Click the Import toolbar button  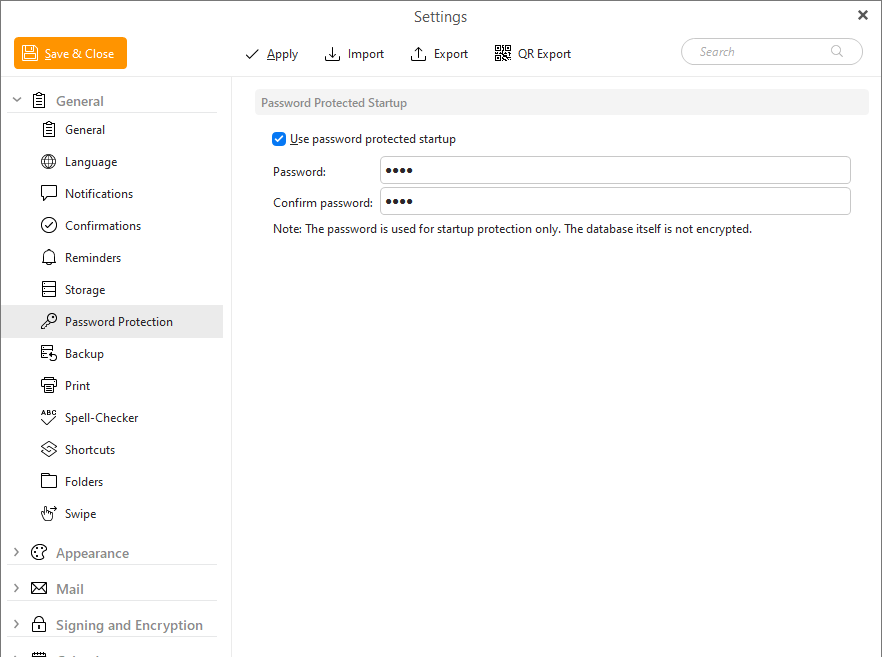point(354,54)
